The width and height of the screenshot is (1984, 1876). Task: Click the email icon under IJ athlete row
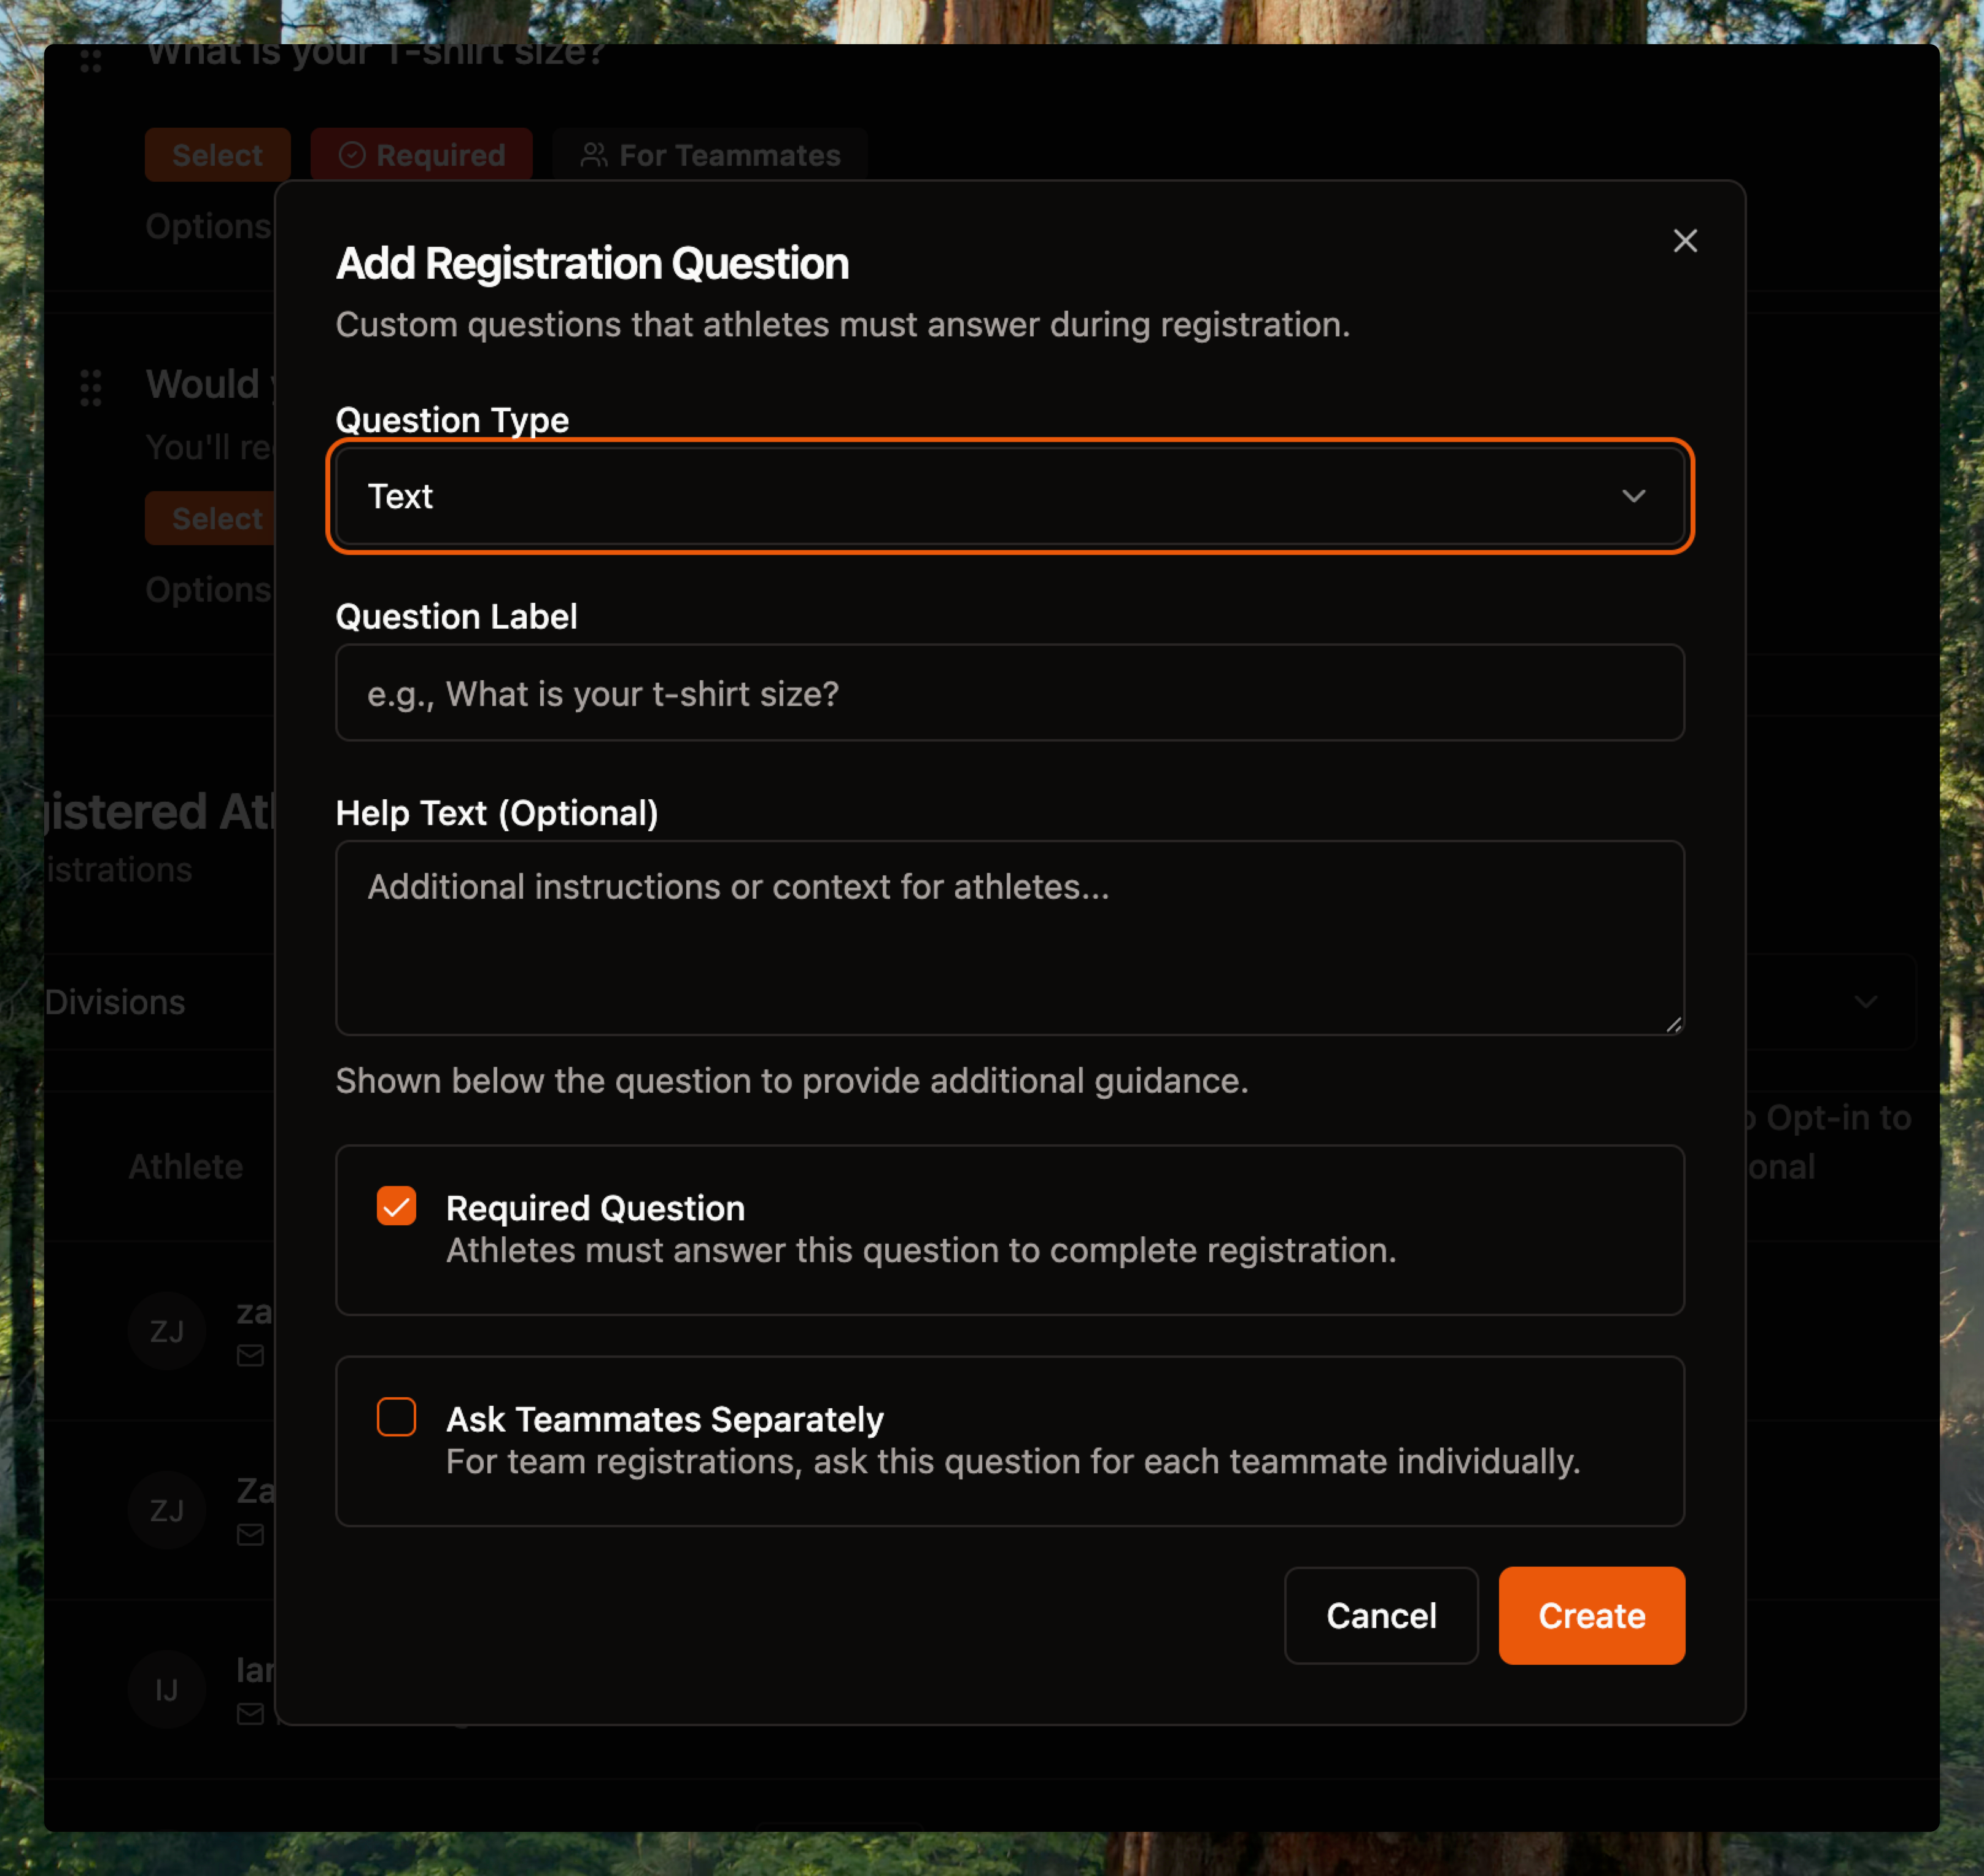250,1714
